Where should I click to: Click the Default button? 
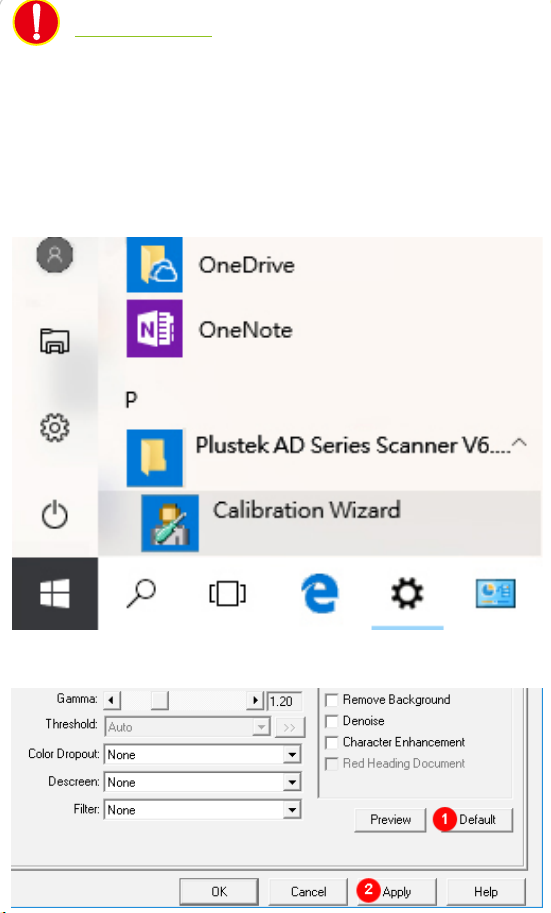click(x=472, y=820)
